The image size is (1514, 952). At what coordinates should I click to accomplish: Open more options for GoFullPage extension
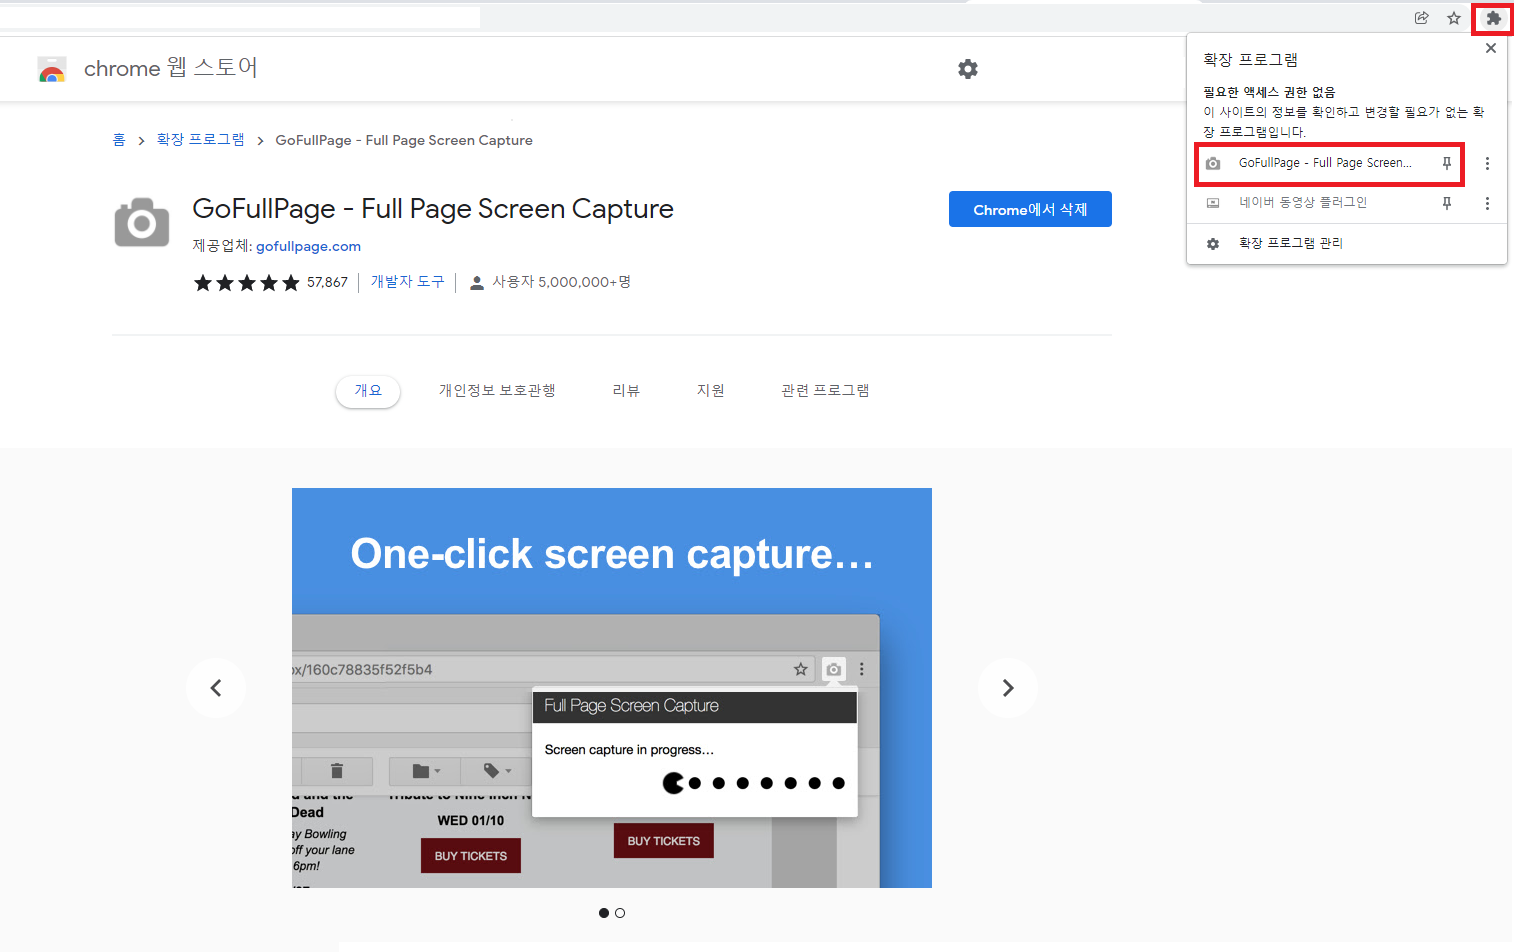coord(1487,163)
